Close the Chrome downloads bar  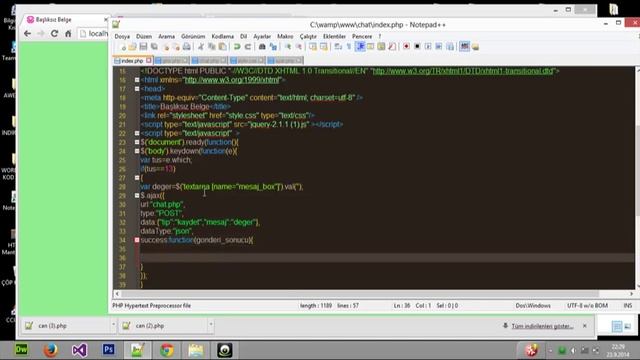pos(584,326)
